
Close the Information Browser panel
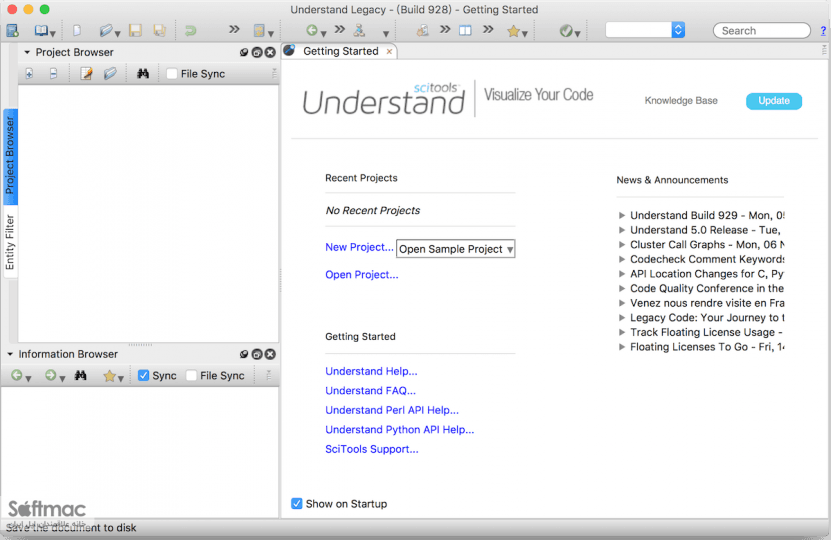270,355
